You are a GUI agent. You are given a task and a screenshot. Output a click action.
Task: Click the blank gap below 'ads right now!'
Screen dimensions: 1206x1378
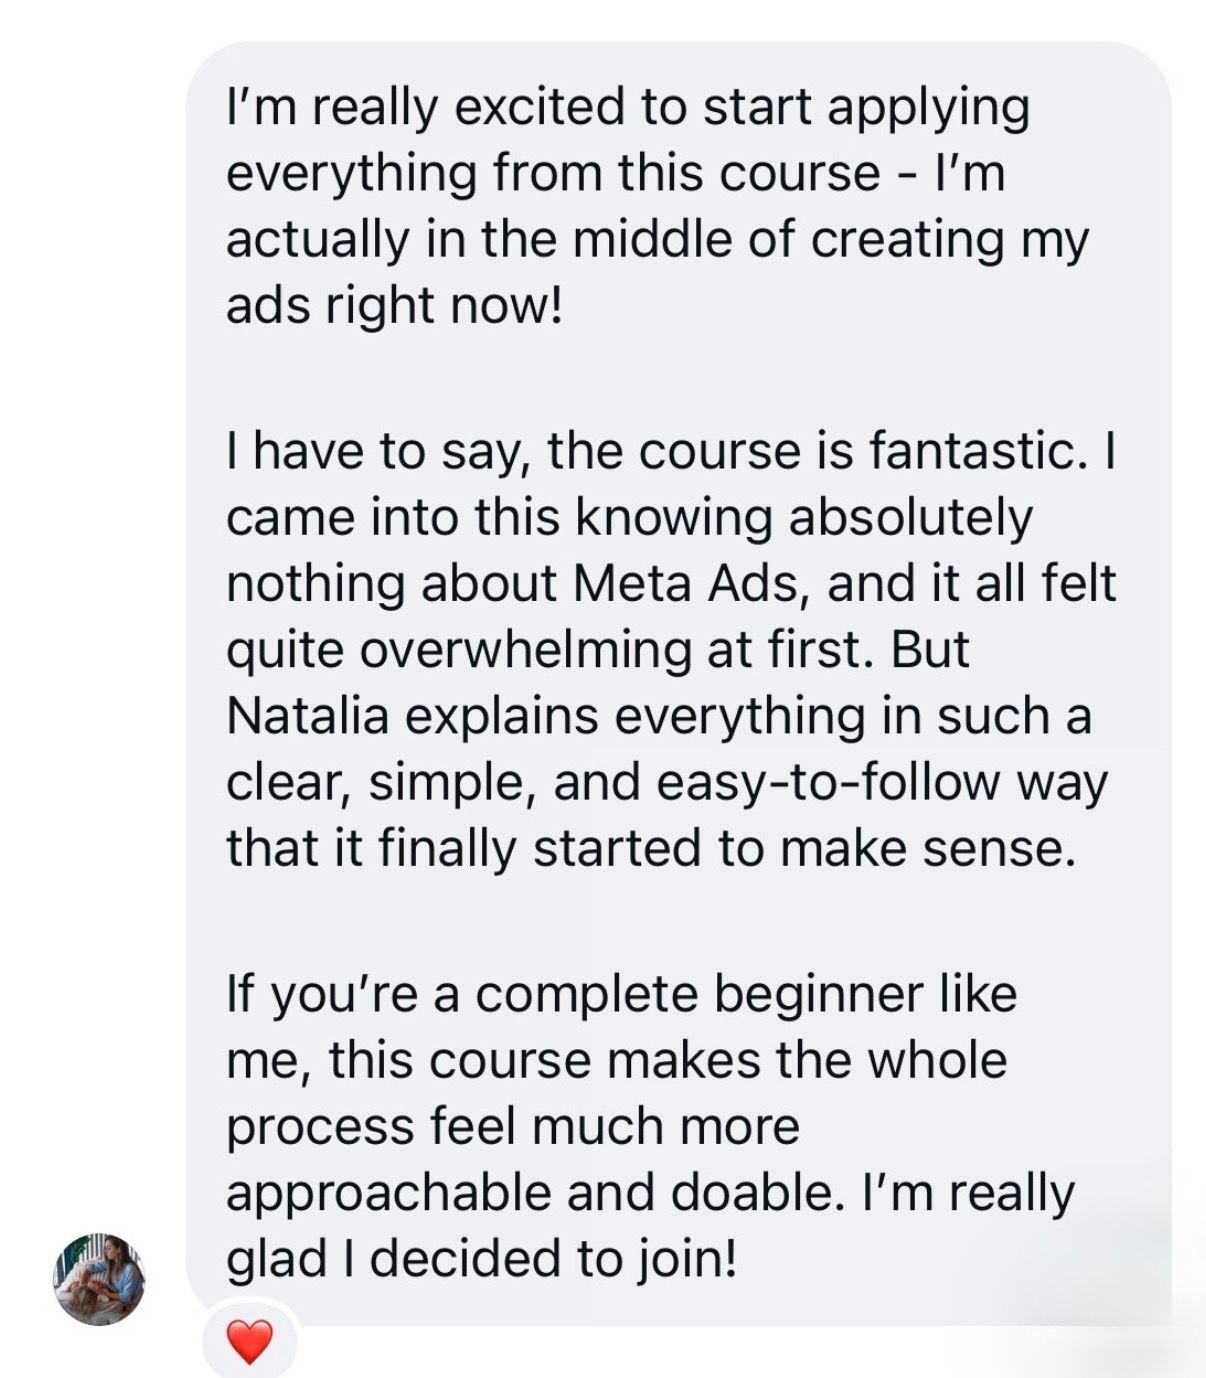[678, 378]
